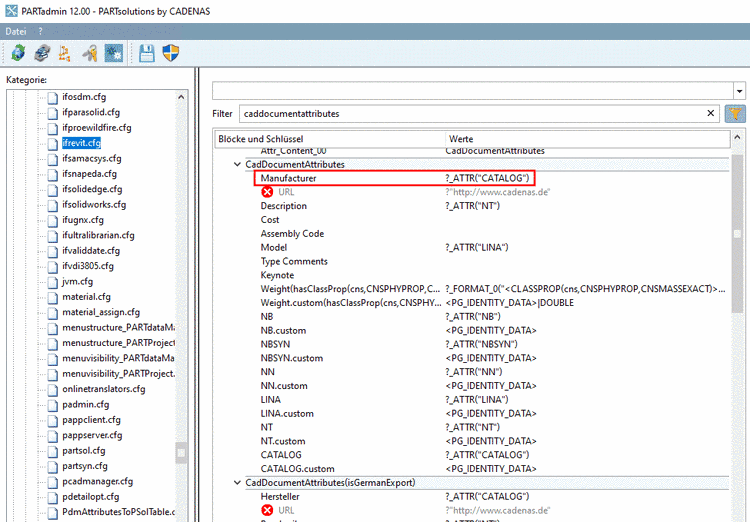
Task: Click the administrator shield icon
Action: pyautogui.click(x=171, y=53)
